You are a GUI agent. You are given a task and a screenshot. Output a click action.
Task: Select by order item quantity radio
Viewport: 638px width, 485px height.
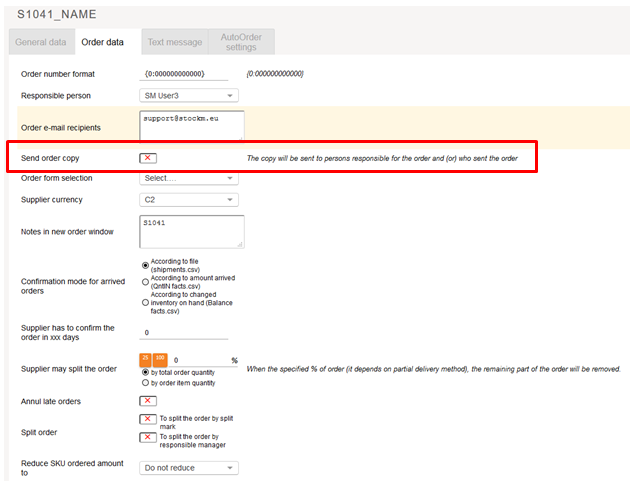(145, 382)
